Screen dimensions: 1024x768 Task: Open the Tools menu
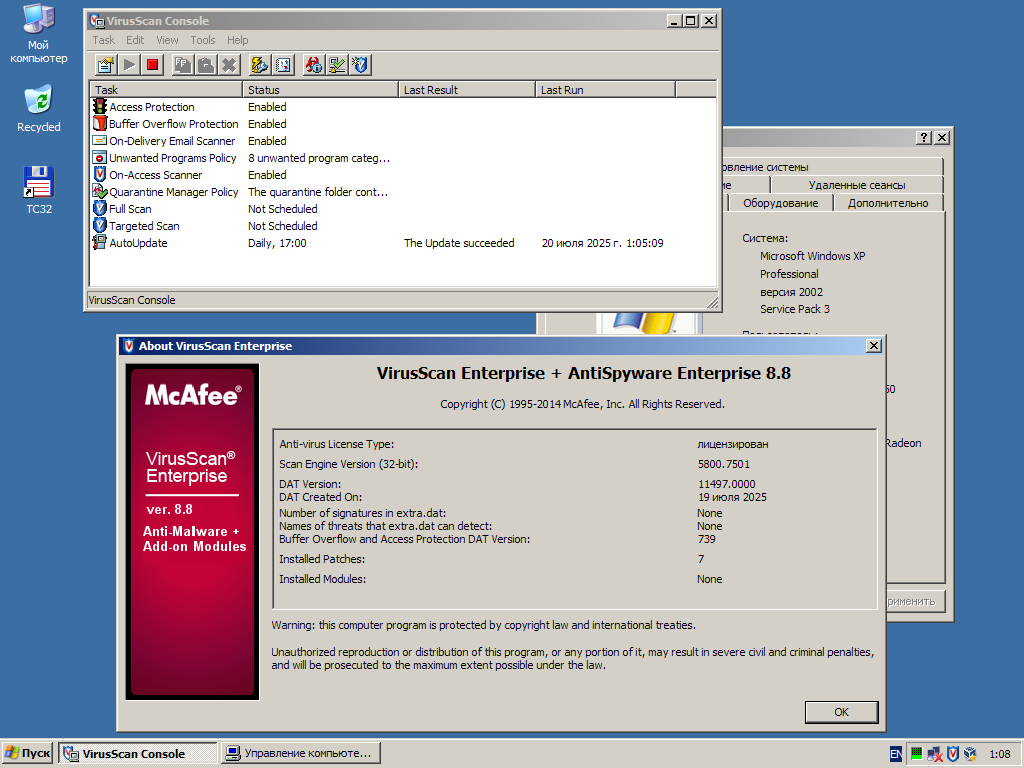[202, 40]
